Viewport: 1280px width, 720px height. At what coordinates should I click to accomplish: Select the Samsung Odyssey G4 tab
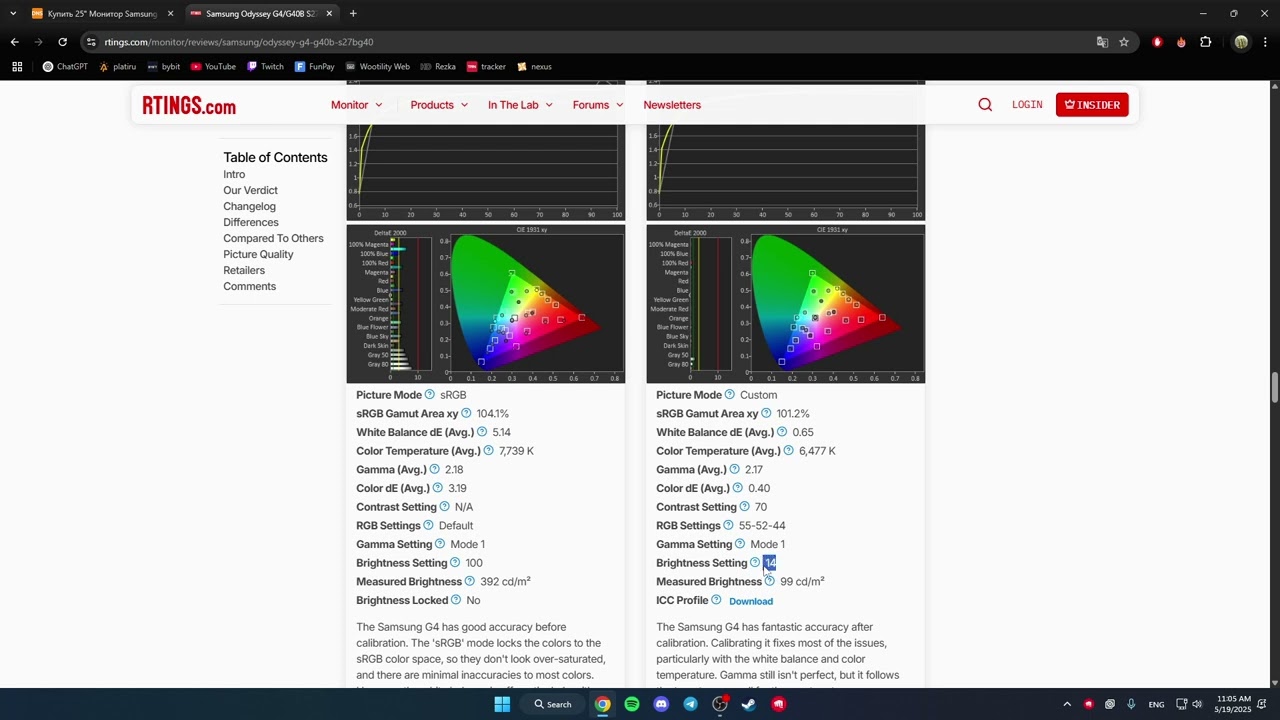(x=260, y=14)
